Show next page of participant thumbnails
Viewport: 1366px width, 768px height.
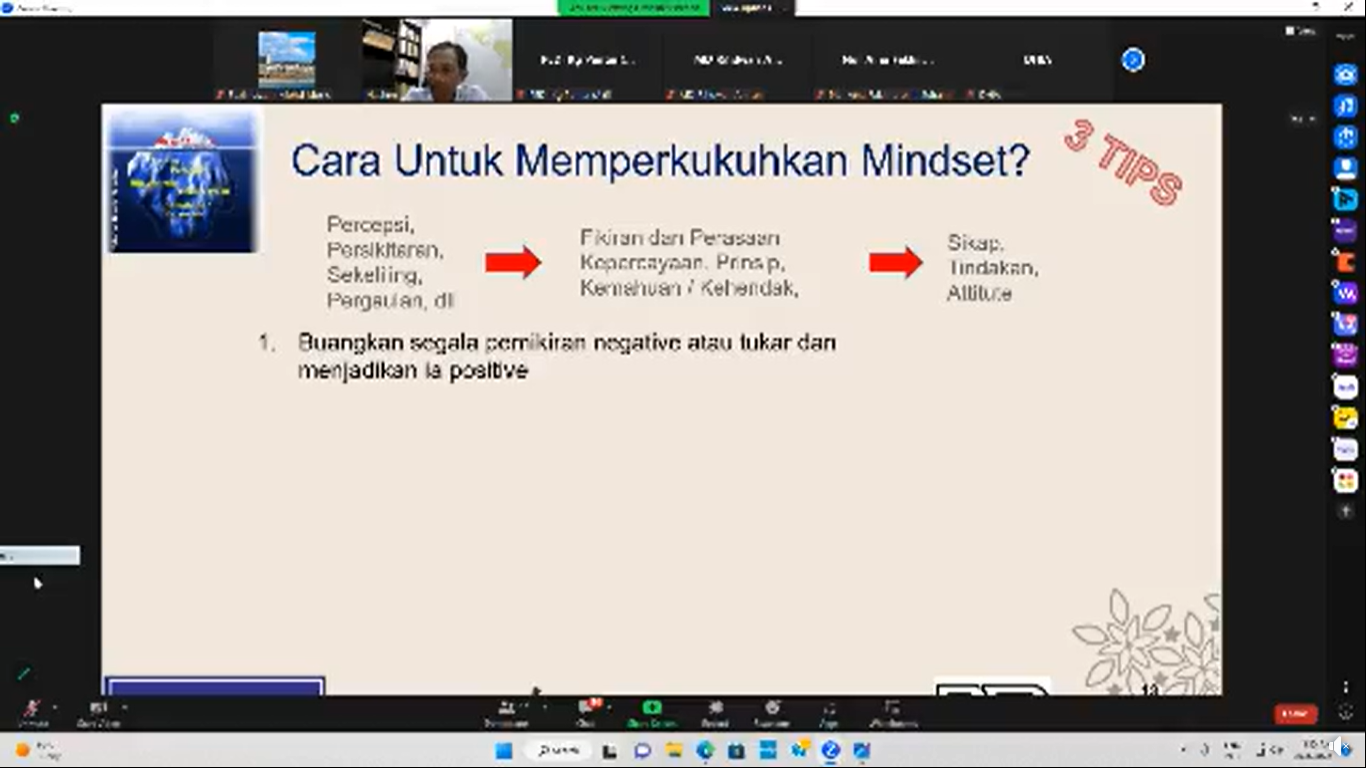pyautogui.click(x=1132, y=60)
